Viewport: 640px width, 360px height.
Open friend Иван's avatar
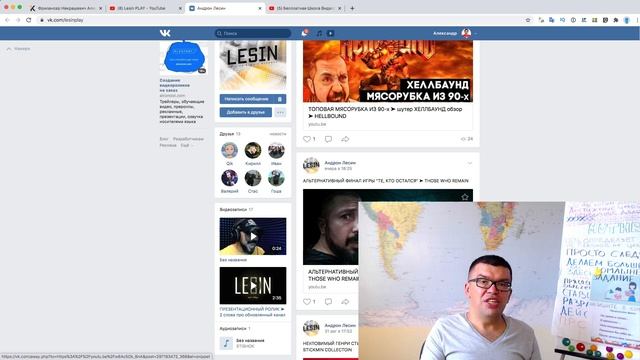276,150
